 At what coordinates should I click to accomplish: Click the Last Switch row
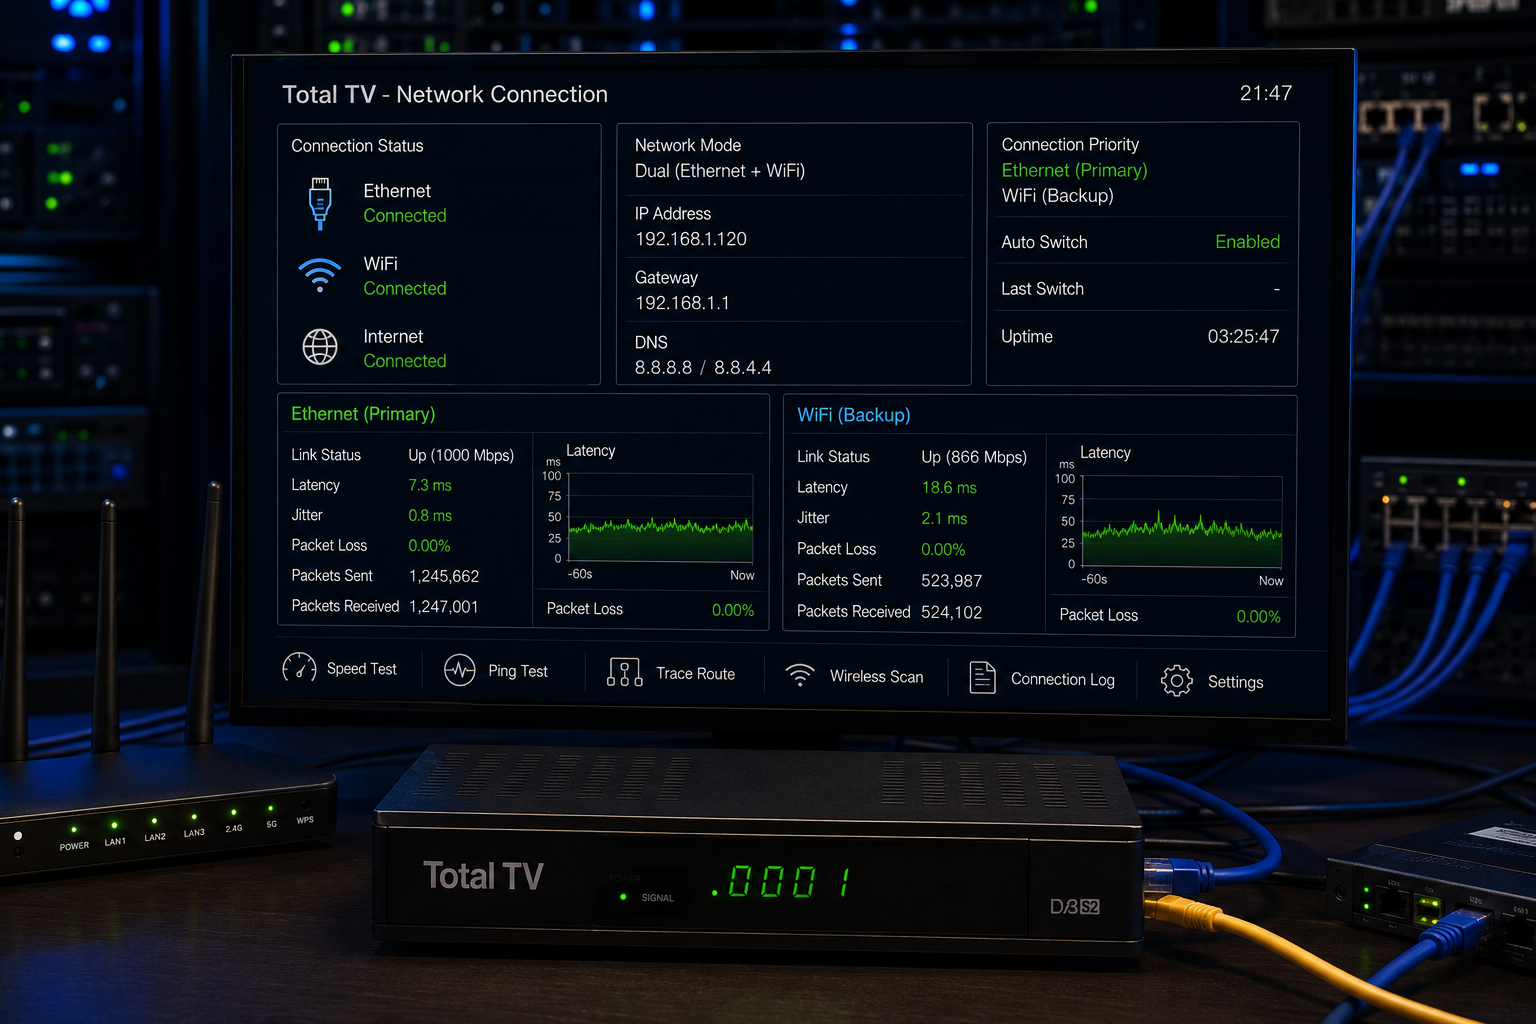click(1141, 289)
